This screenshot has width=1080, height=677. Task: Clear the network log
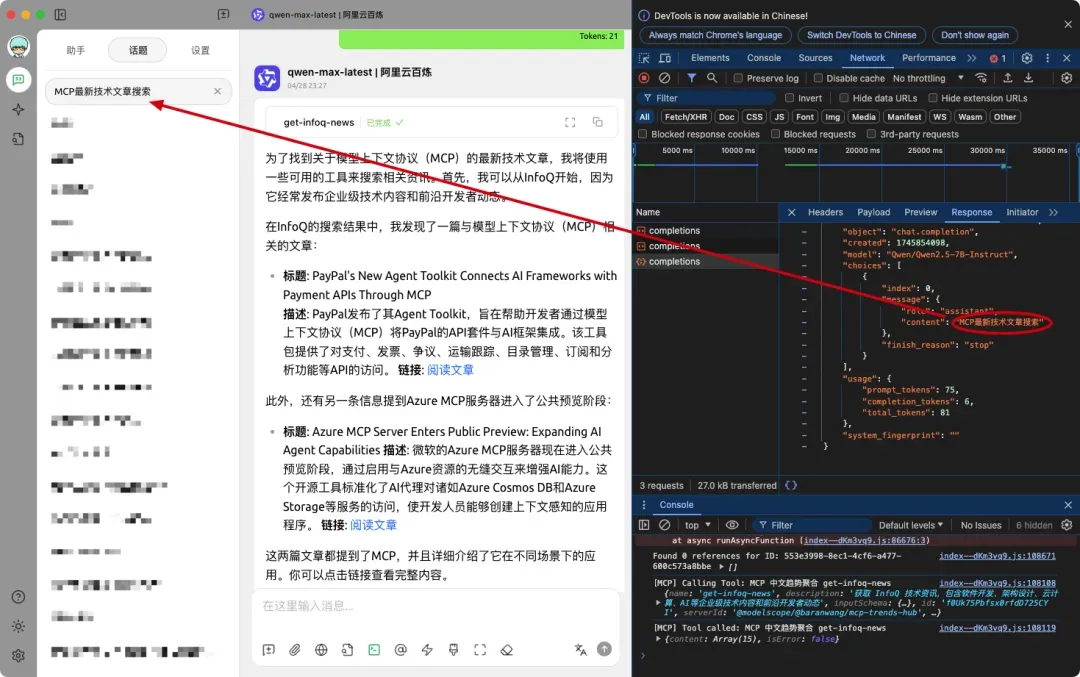[x=665, y=79]
